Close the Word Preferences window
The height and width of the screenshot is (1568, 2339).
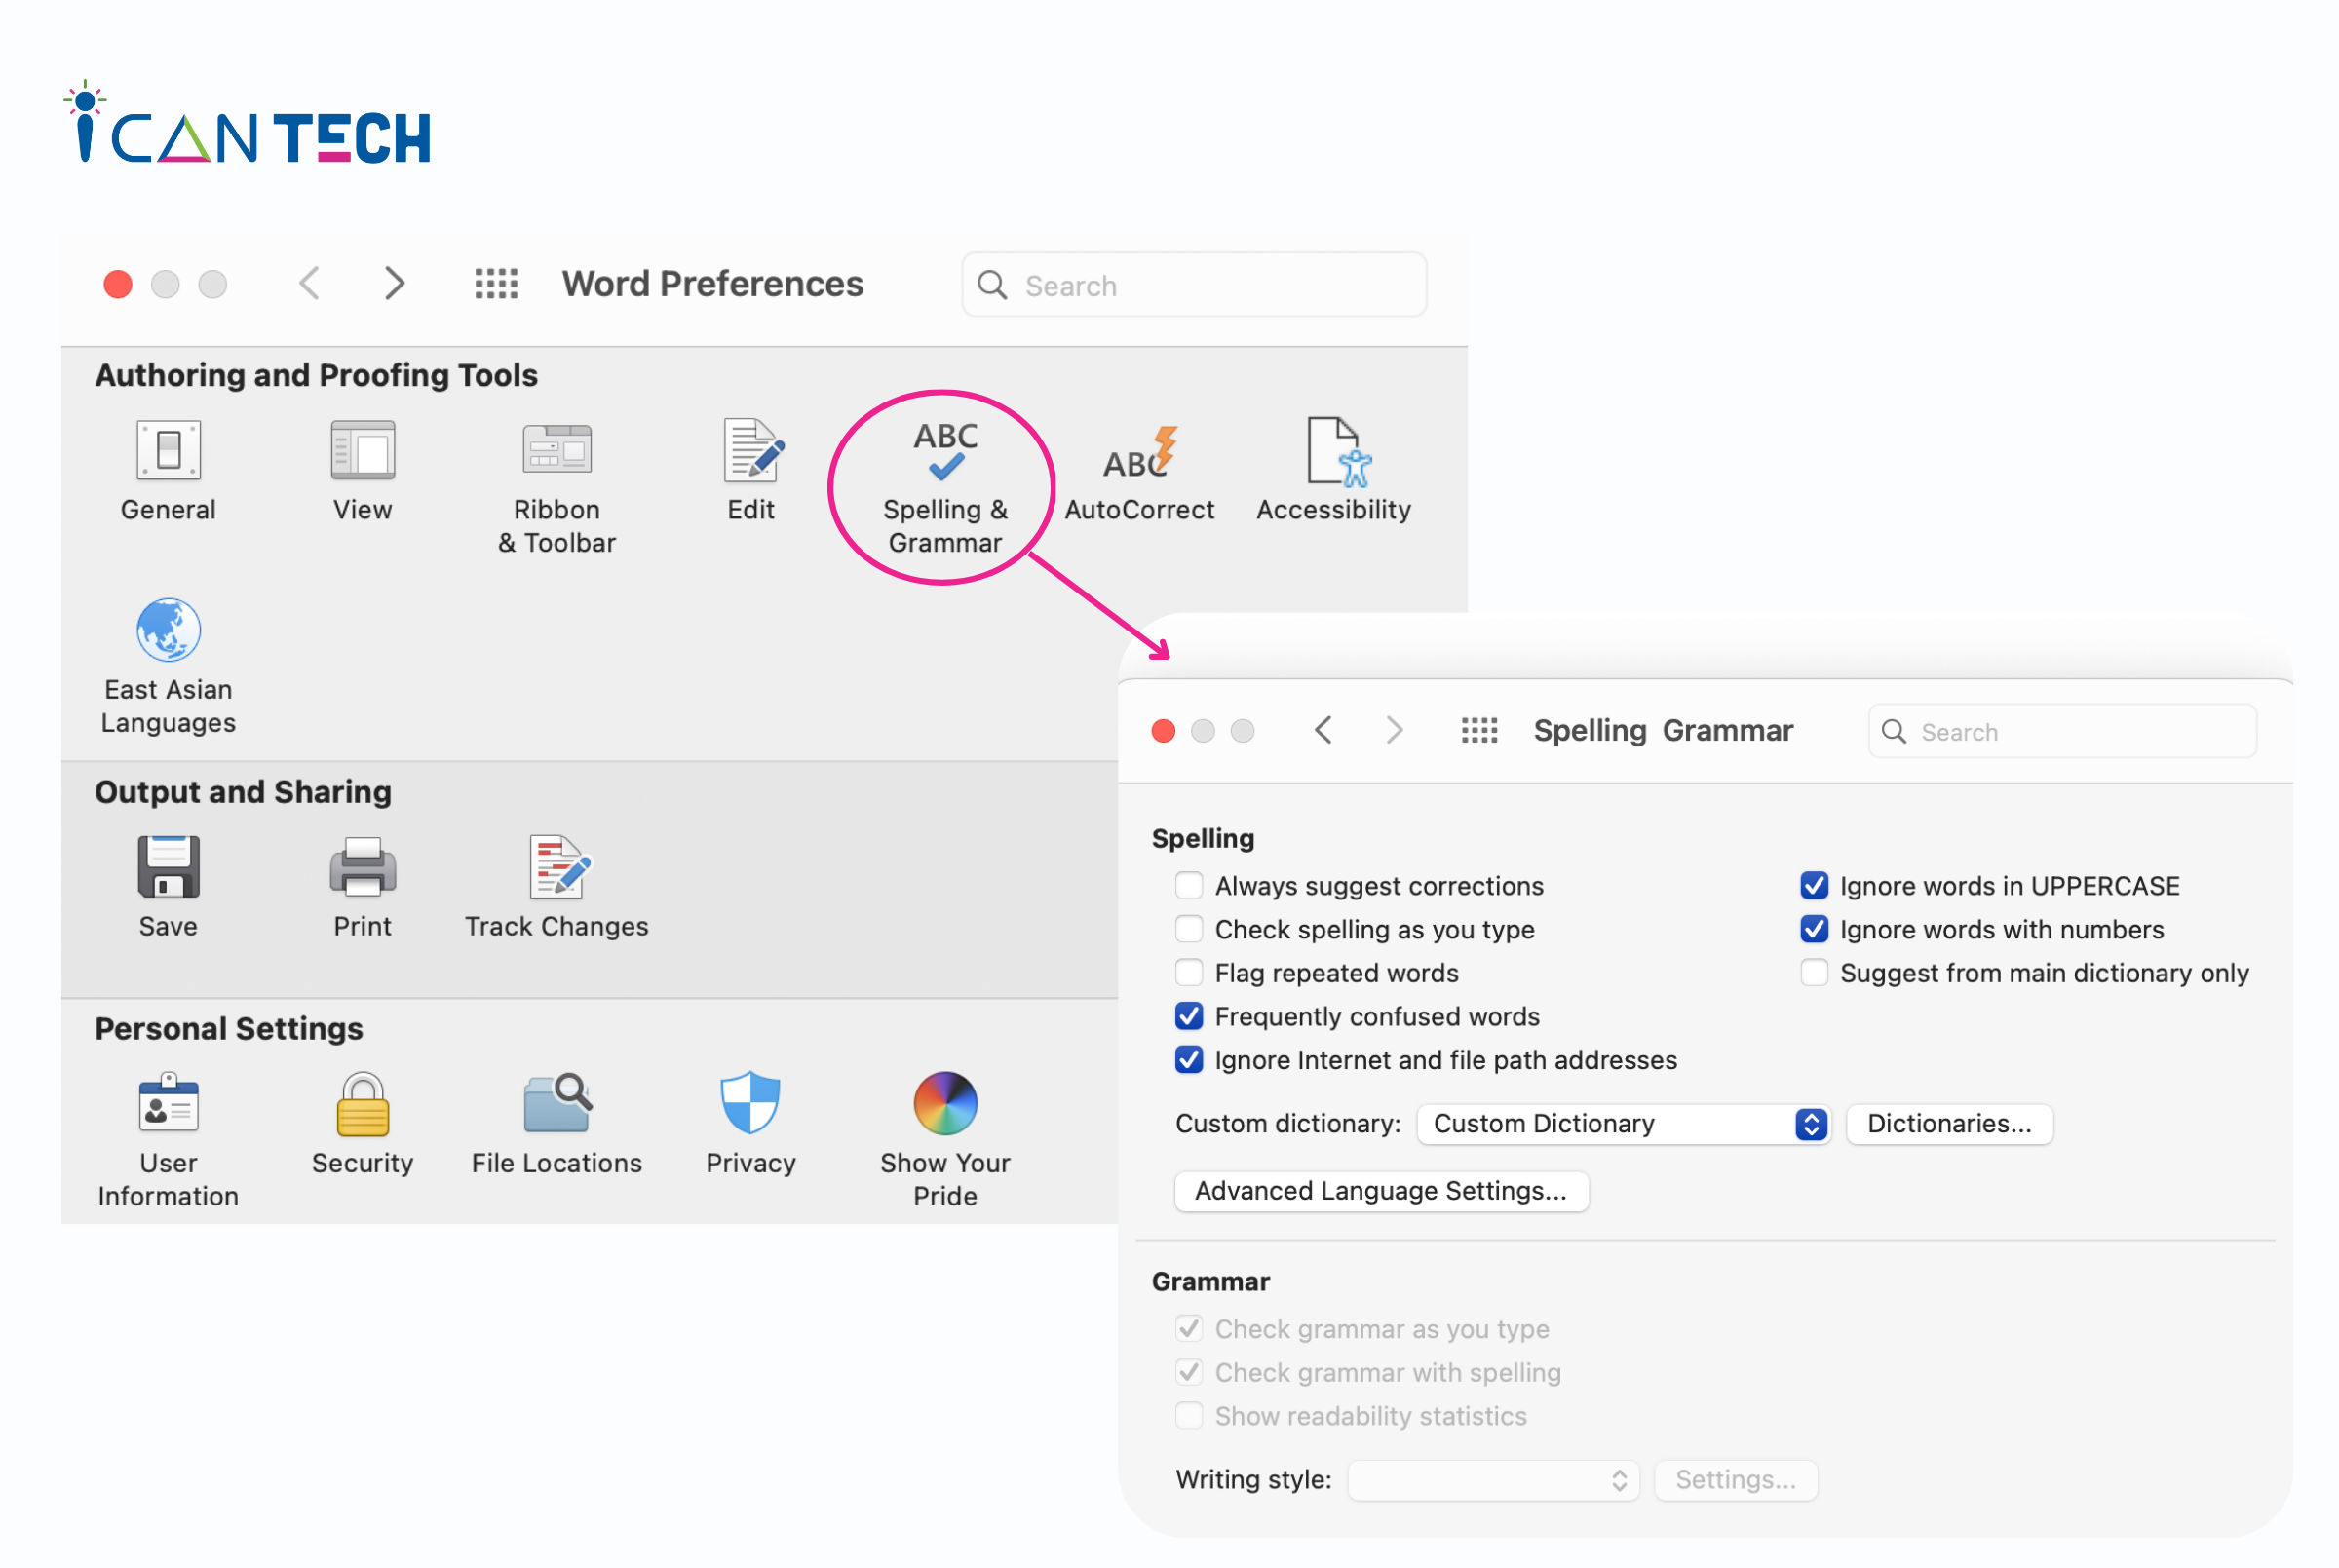click(x=118, y=284)
